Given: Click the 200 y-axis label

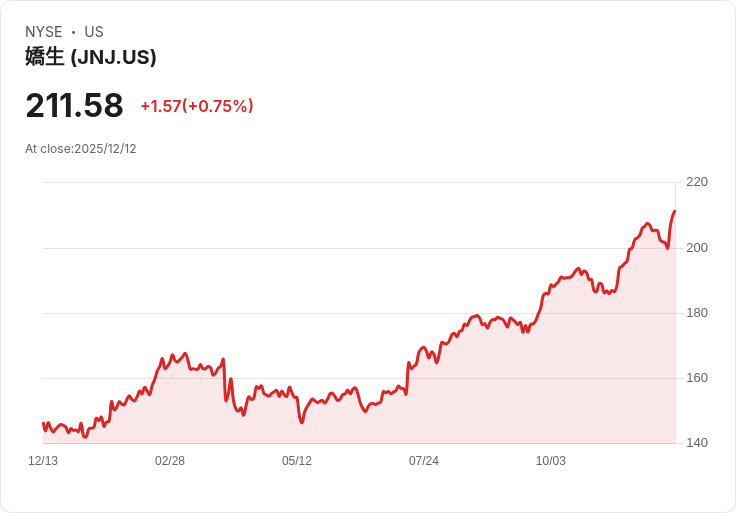Looking at the screenshot, I should (x=697, y=248).
